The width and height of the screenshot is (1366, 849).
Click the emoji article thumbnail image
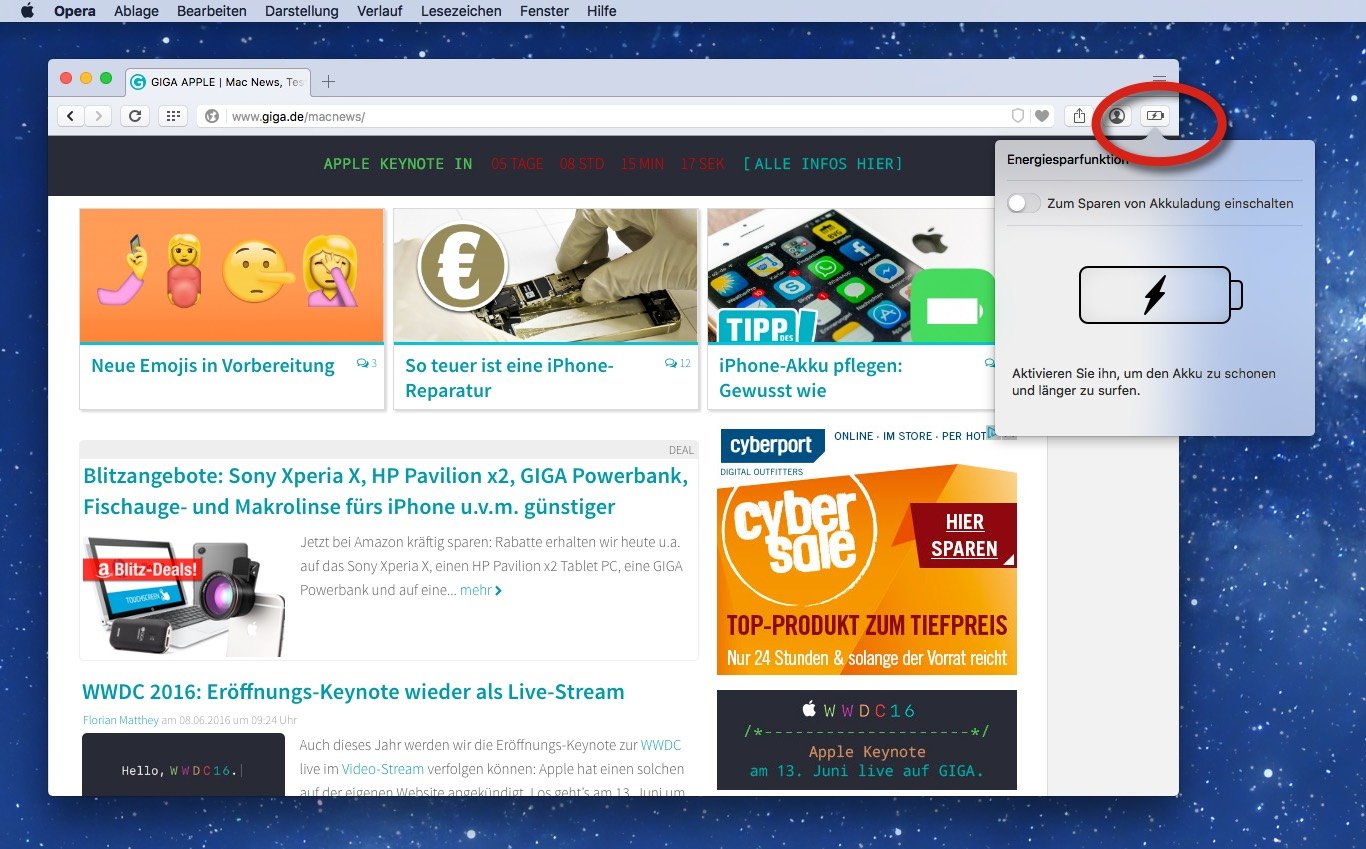[x=232, y=276]
